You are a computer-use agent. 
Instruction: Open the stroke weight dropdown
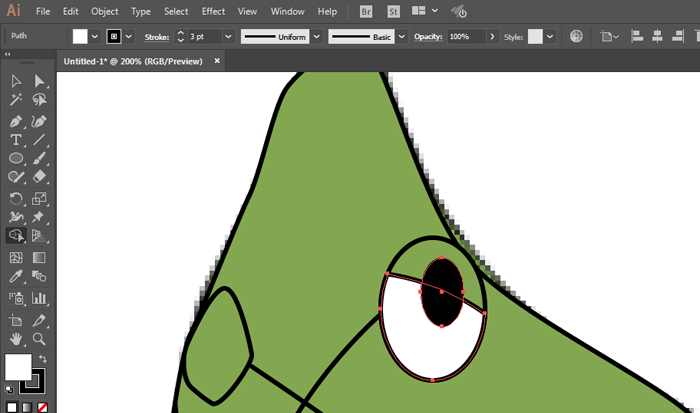[228, 36]
